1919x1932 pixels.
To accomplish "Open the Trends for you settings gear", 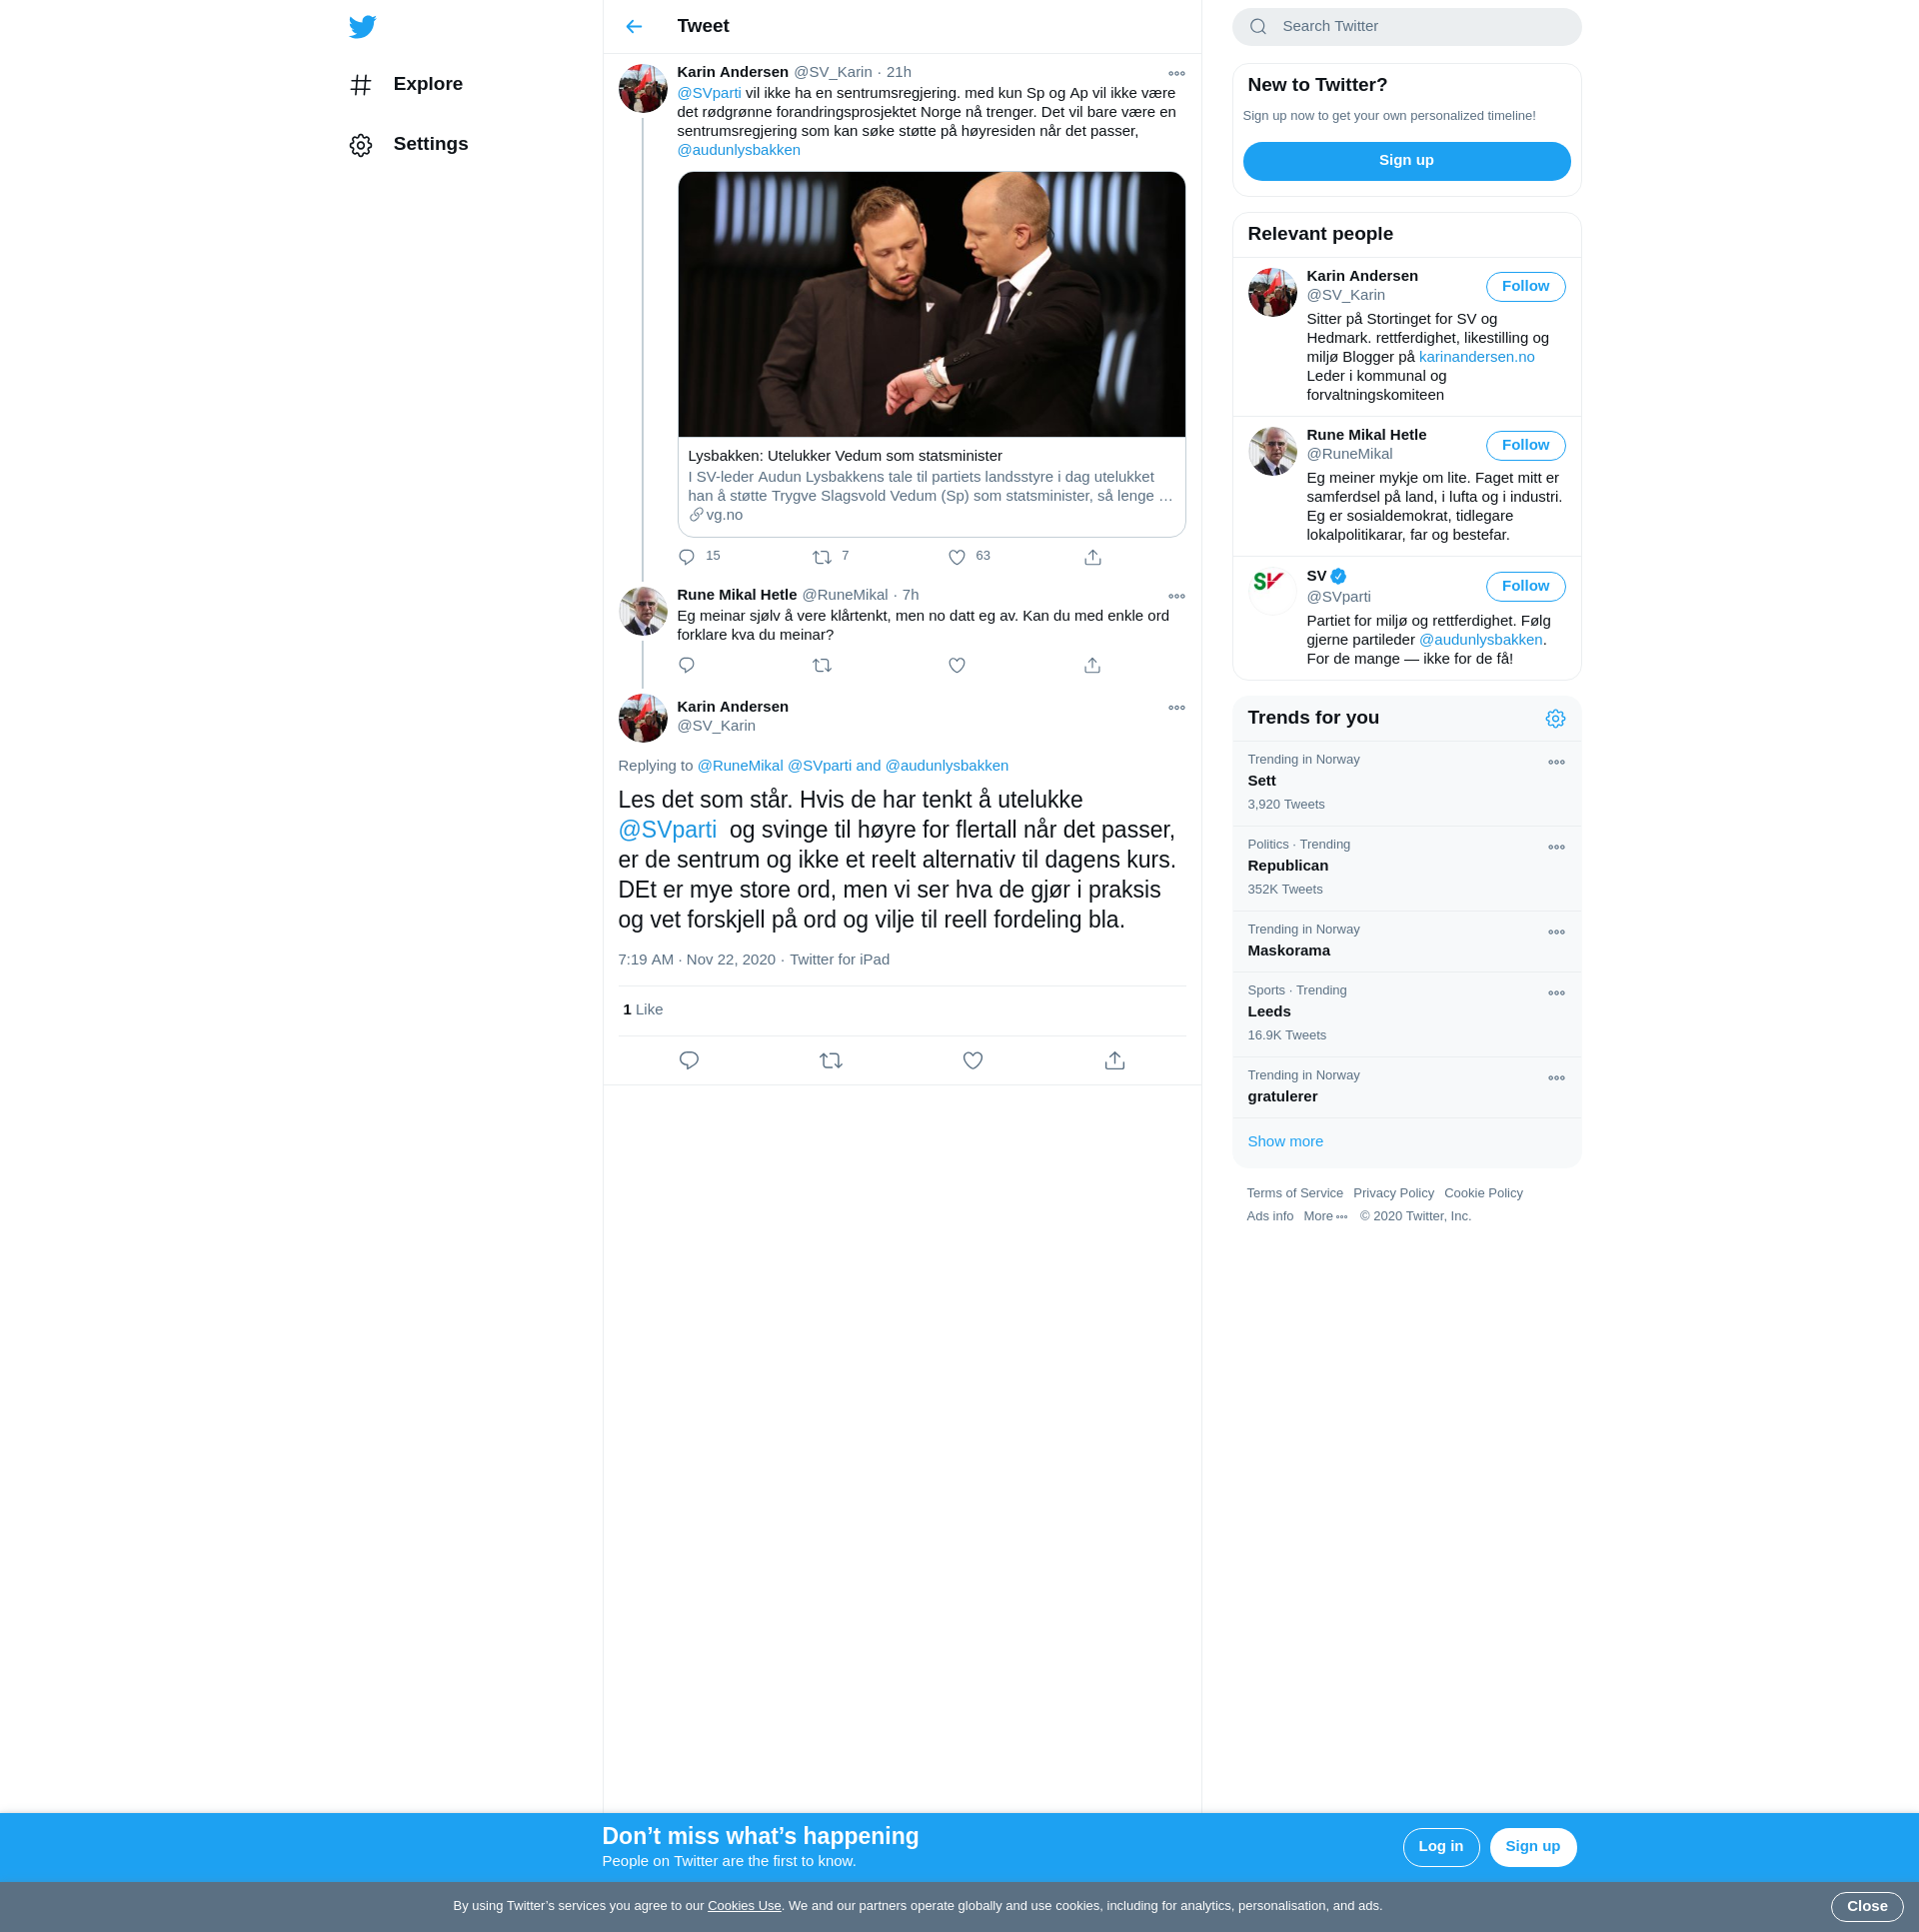I will [x=1555, y=719].
